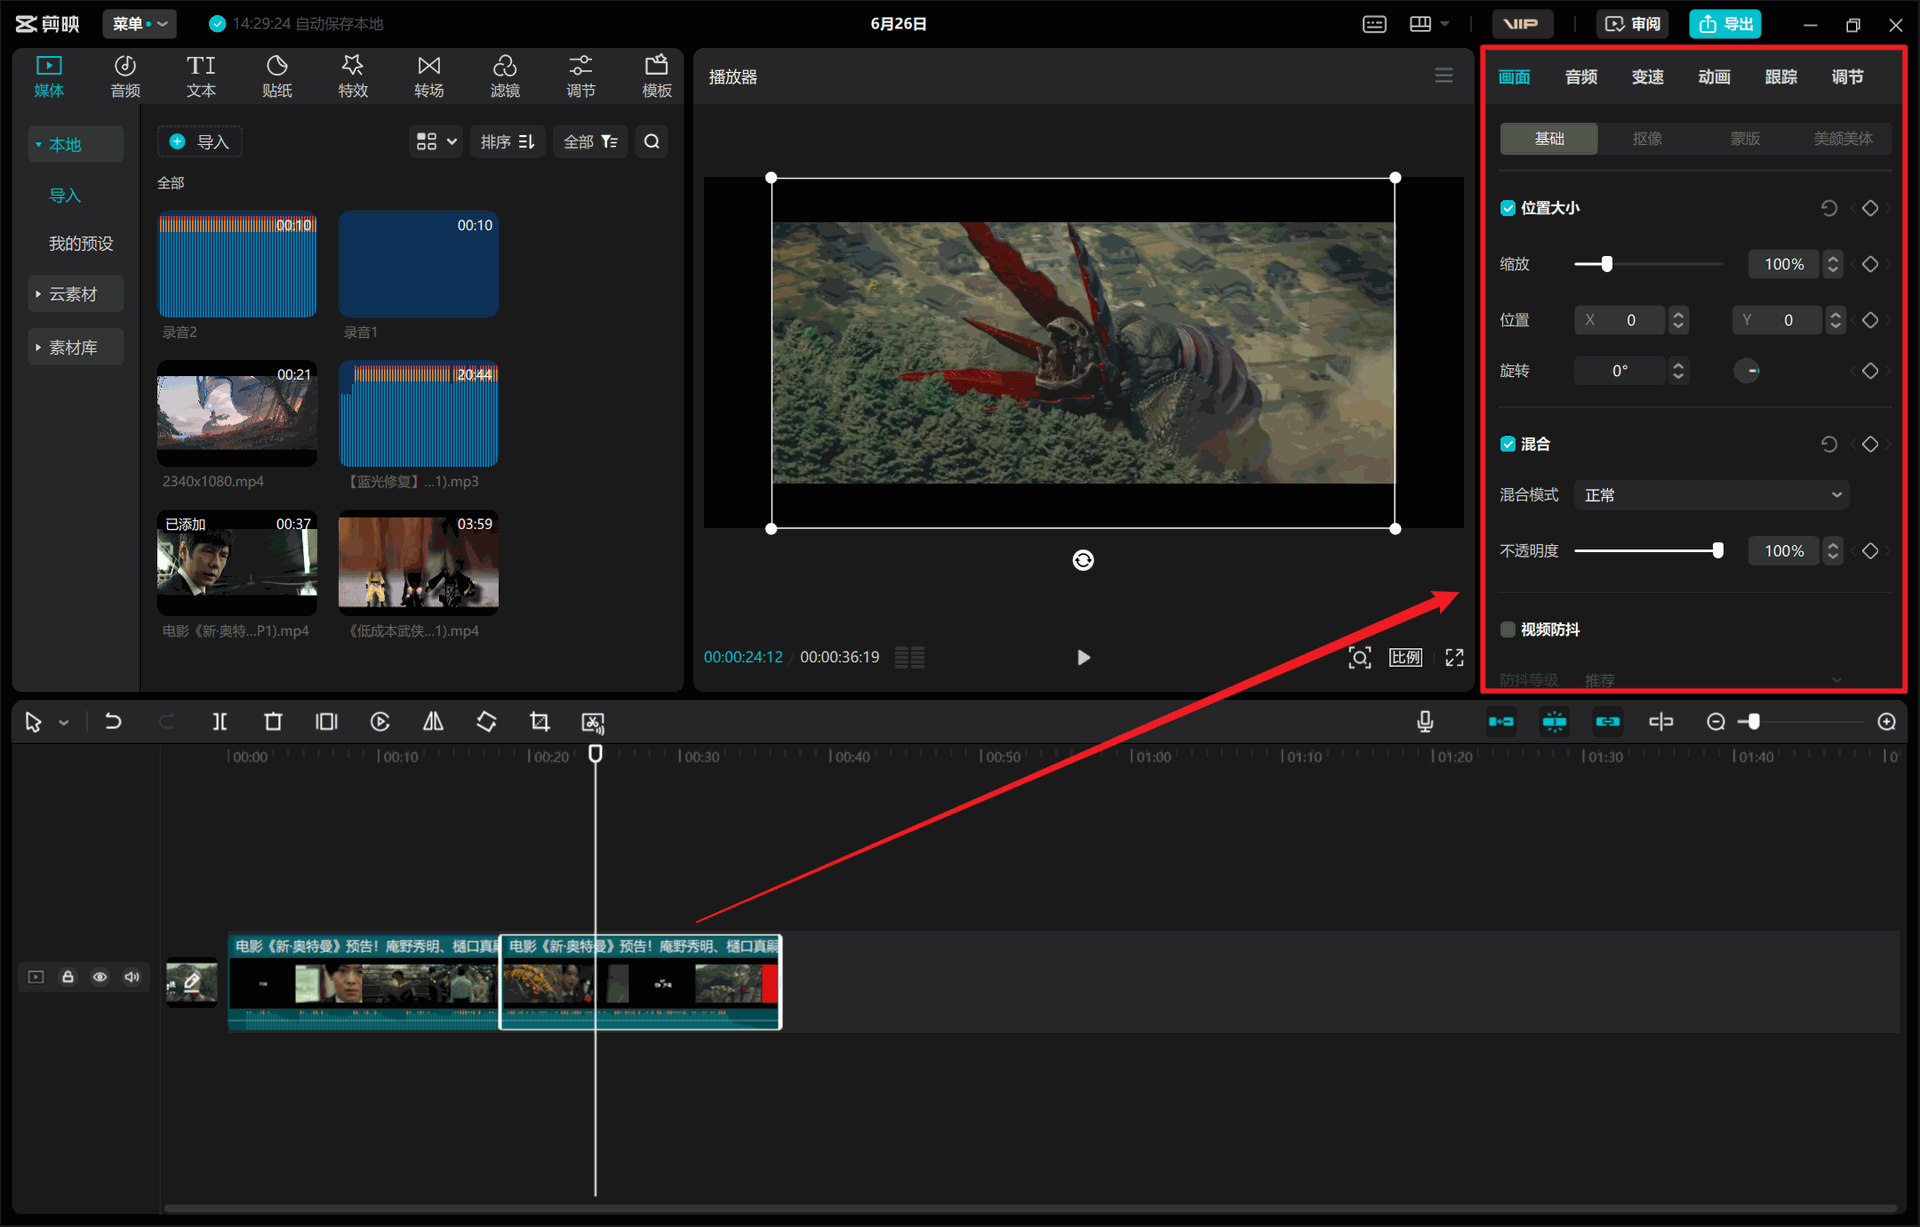Viewport: 1920px width, 1227px height.
Task: Add keyframe for 不透明度
Action: point(1870,551)
